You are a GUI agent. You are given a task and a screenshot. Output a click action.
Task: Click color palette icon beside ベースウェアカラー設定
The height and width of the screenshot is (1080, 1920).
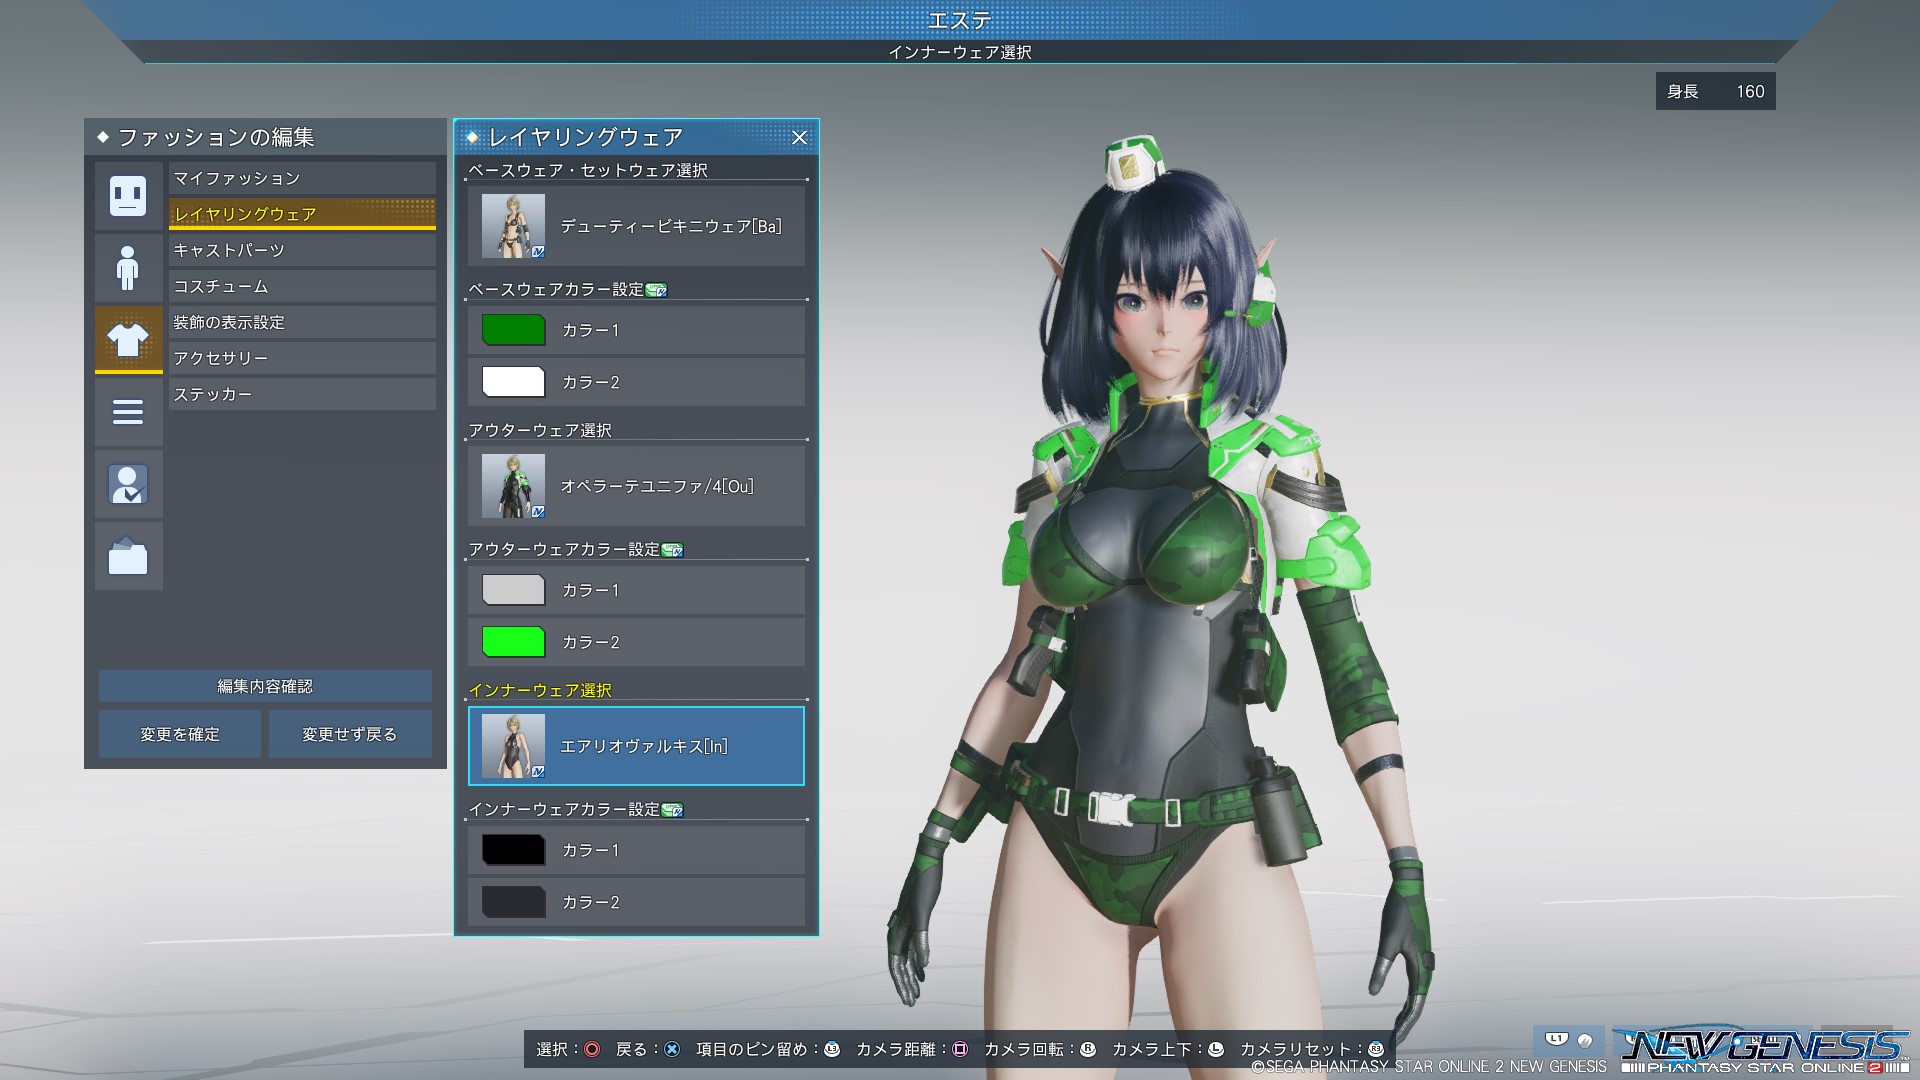[x=656, y=290]
